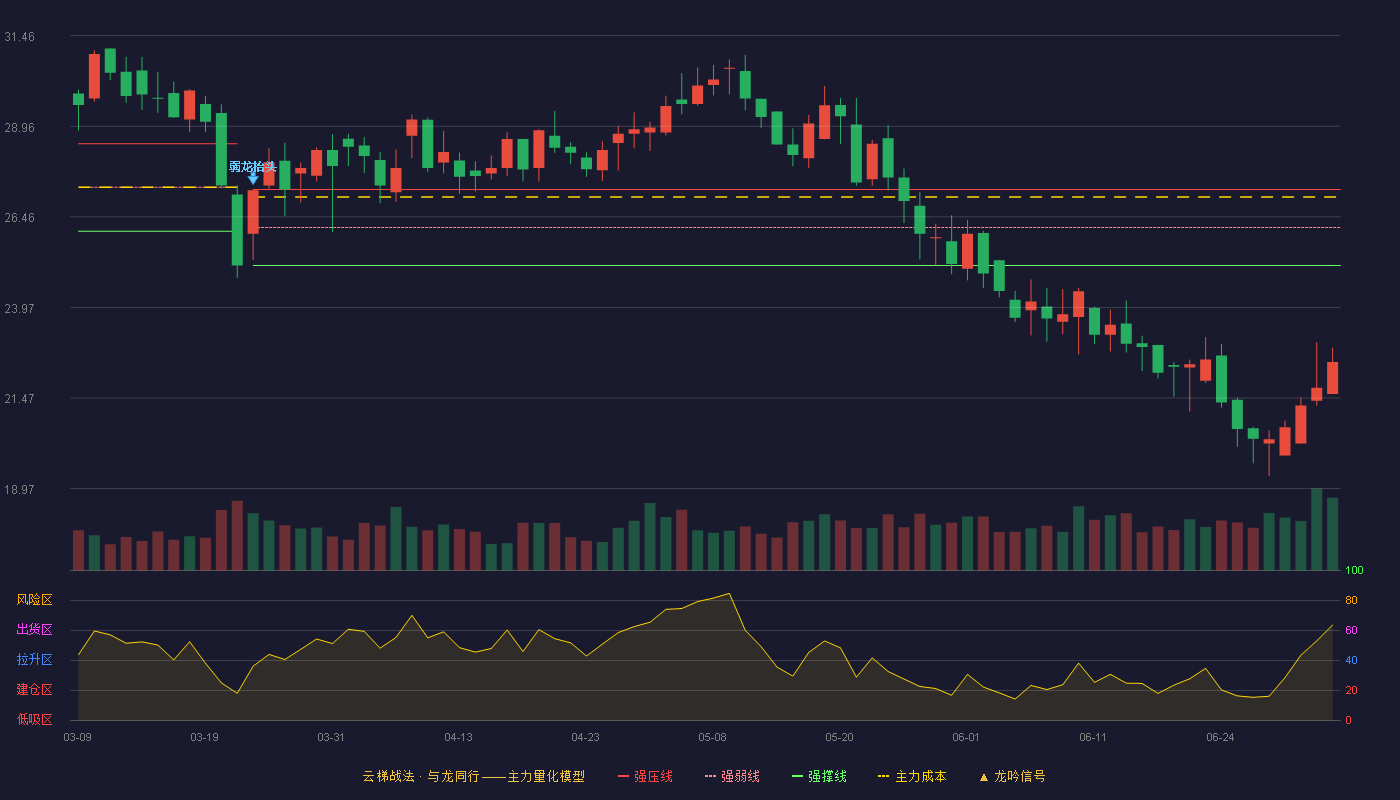Image resolution: width=1400 pixels, height=800 pixels.
Task: Toggle the 强压线 legend item
Action: 645,776
